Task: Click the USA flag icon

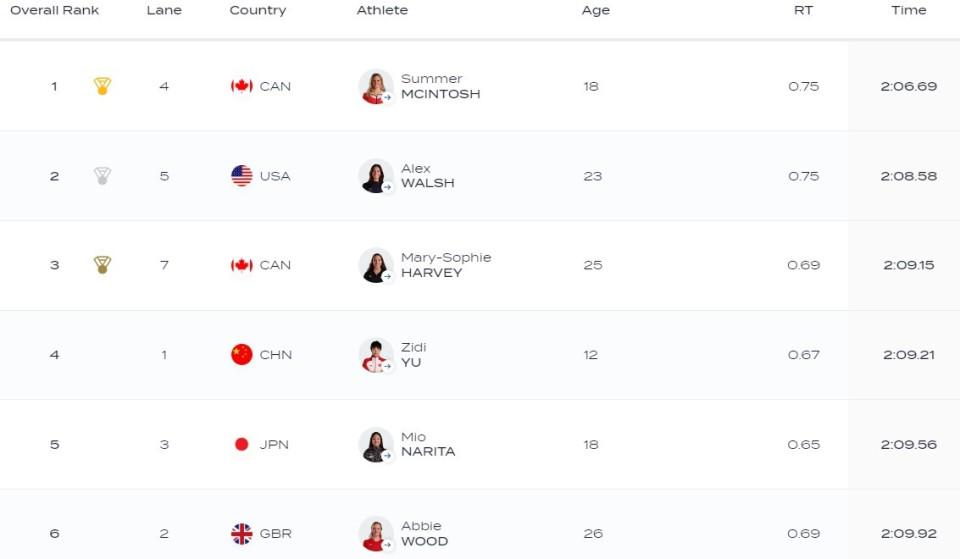Action: [242, 176]
